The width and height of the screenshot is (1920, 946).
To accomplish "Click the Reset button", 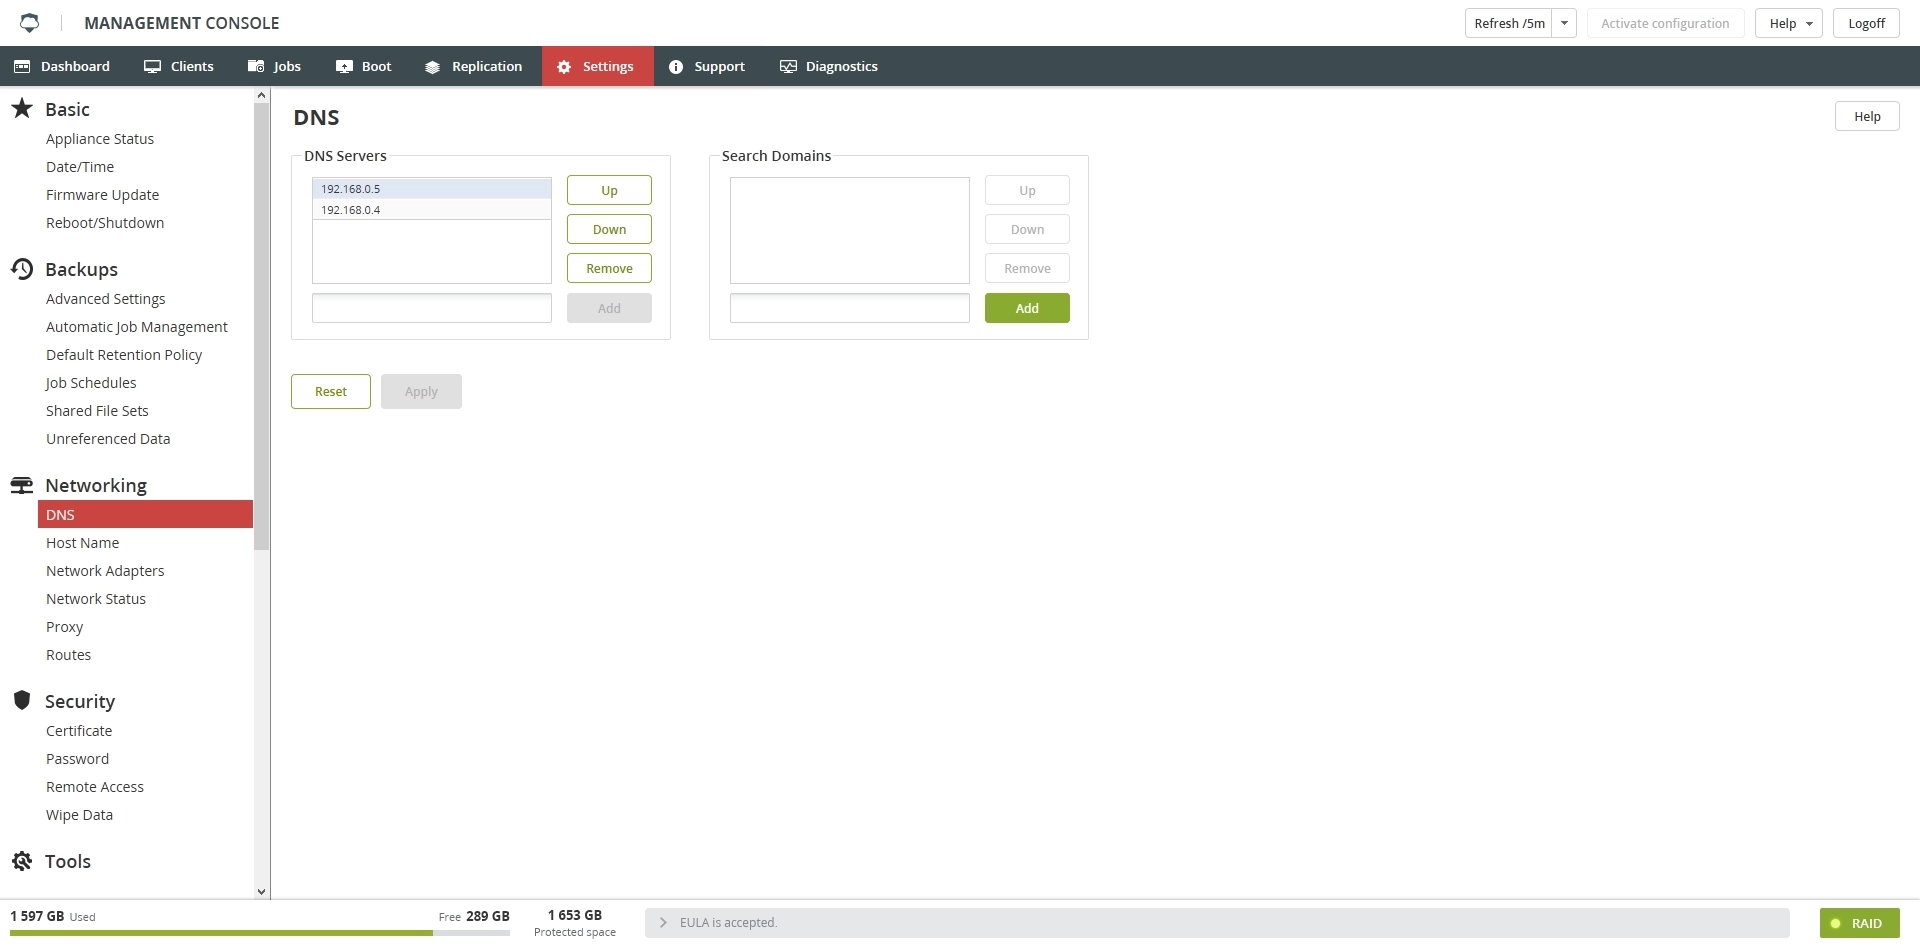I will coord(331,391).
